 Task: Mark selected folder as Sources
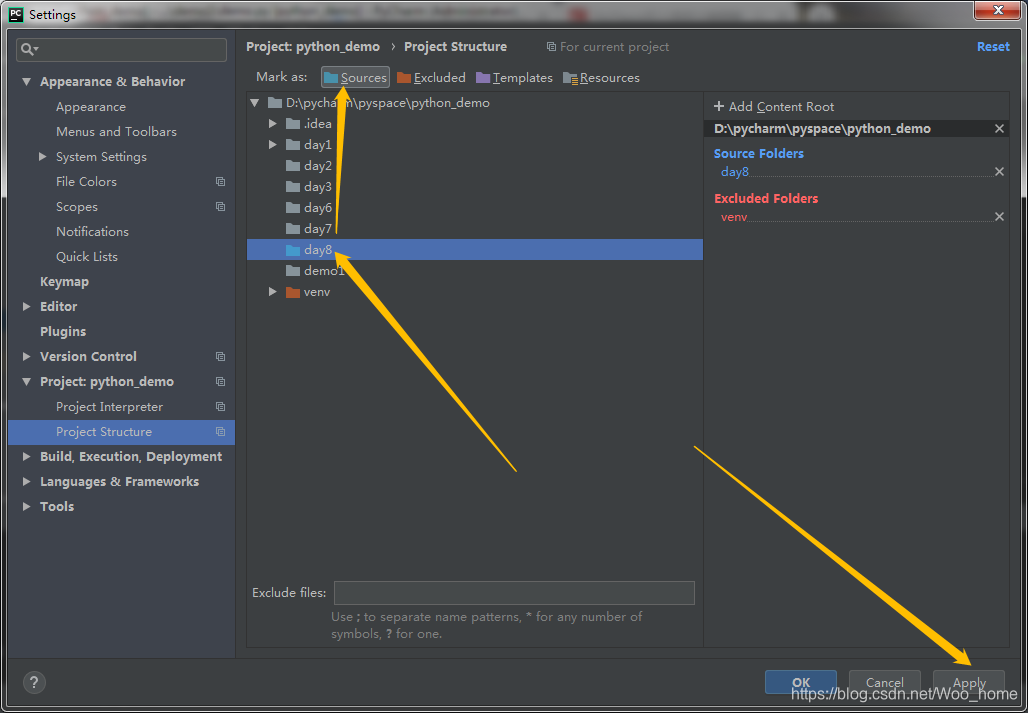pyautogui.click(x=355, y=77)
